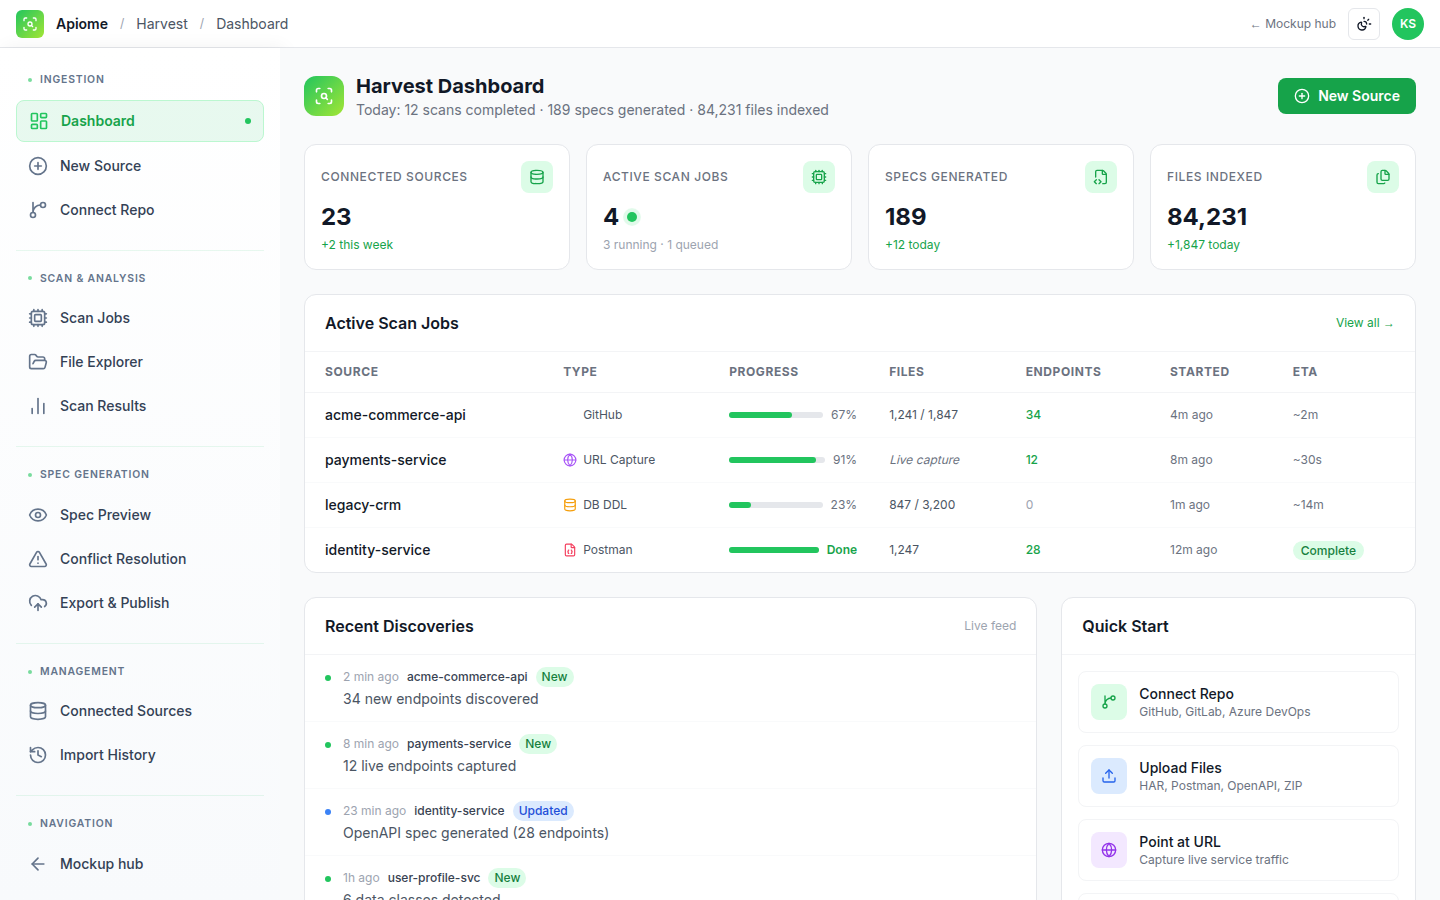Viewport: 1440px width, 900px height.
Task: Click acme-commerce-api progress bar
Action: (x=776, y=415)
